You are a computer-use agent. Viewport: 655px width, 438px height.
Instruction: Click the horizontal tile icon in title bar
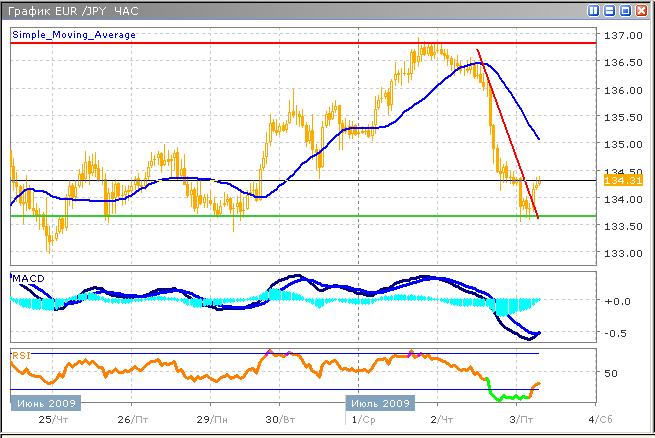pos(610,10)
